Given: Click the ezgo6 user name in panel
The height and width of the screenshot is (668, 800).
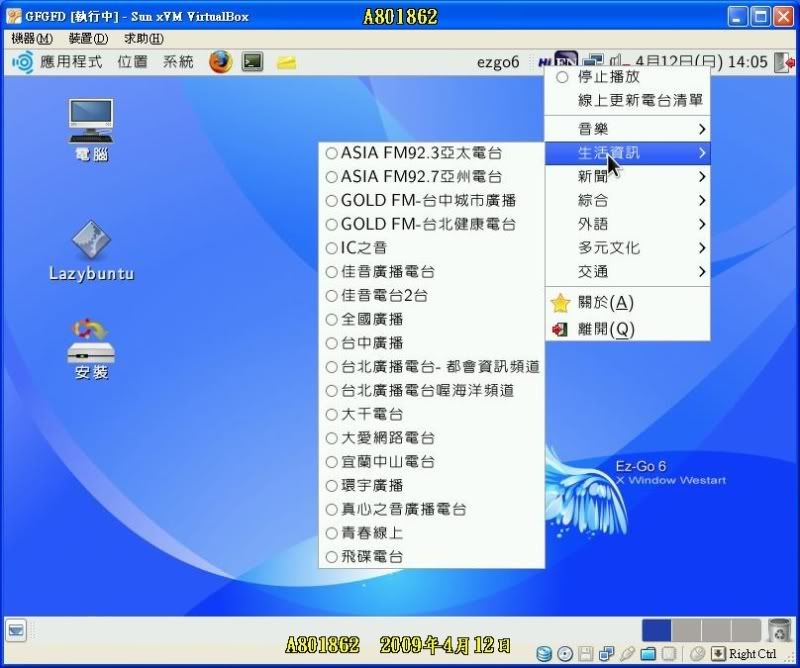Looking at the screenshot, I should [x=498, y=62].
